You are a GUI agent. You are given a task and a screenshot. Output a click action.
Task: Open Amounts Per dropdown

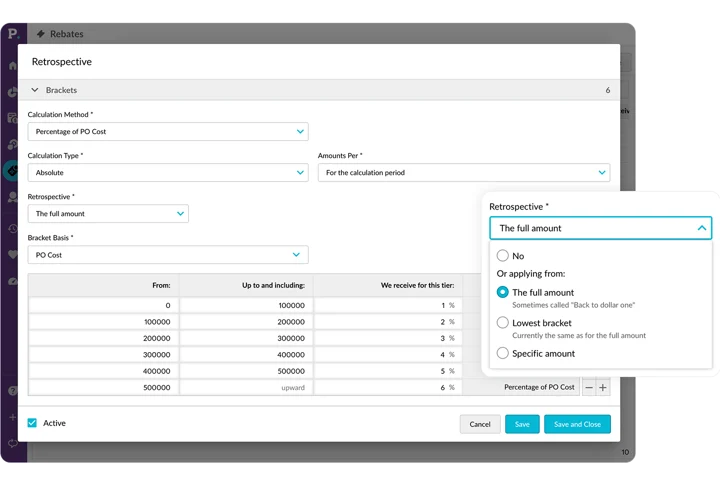[x=464, y=173]
